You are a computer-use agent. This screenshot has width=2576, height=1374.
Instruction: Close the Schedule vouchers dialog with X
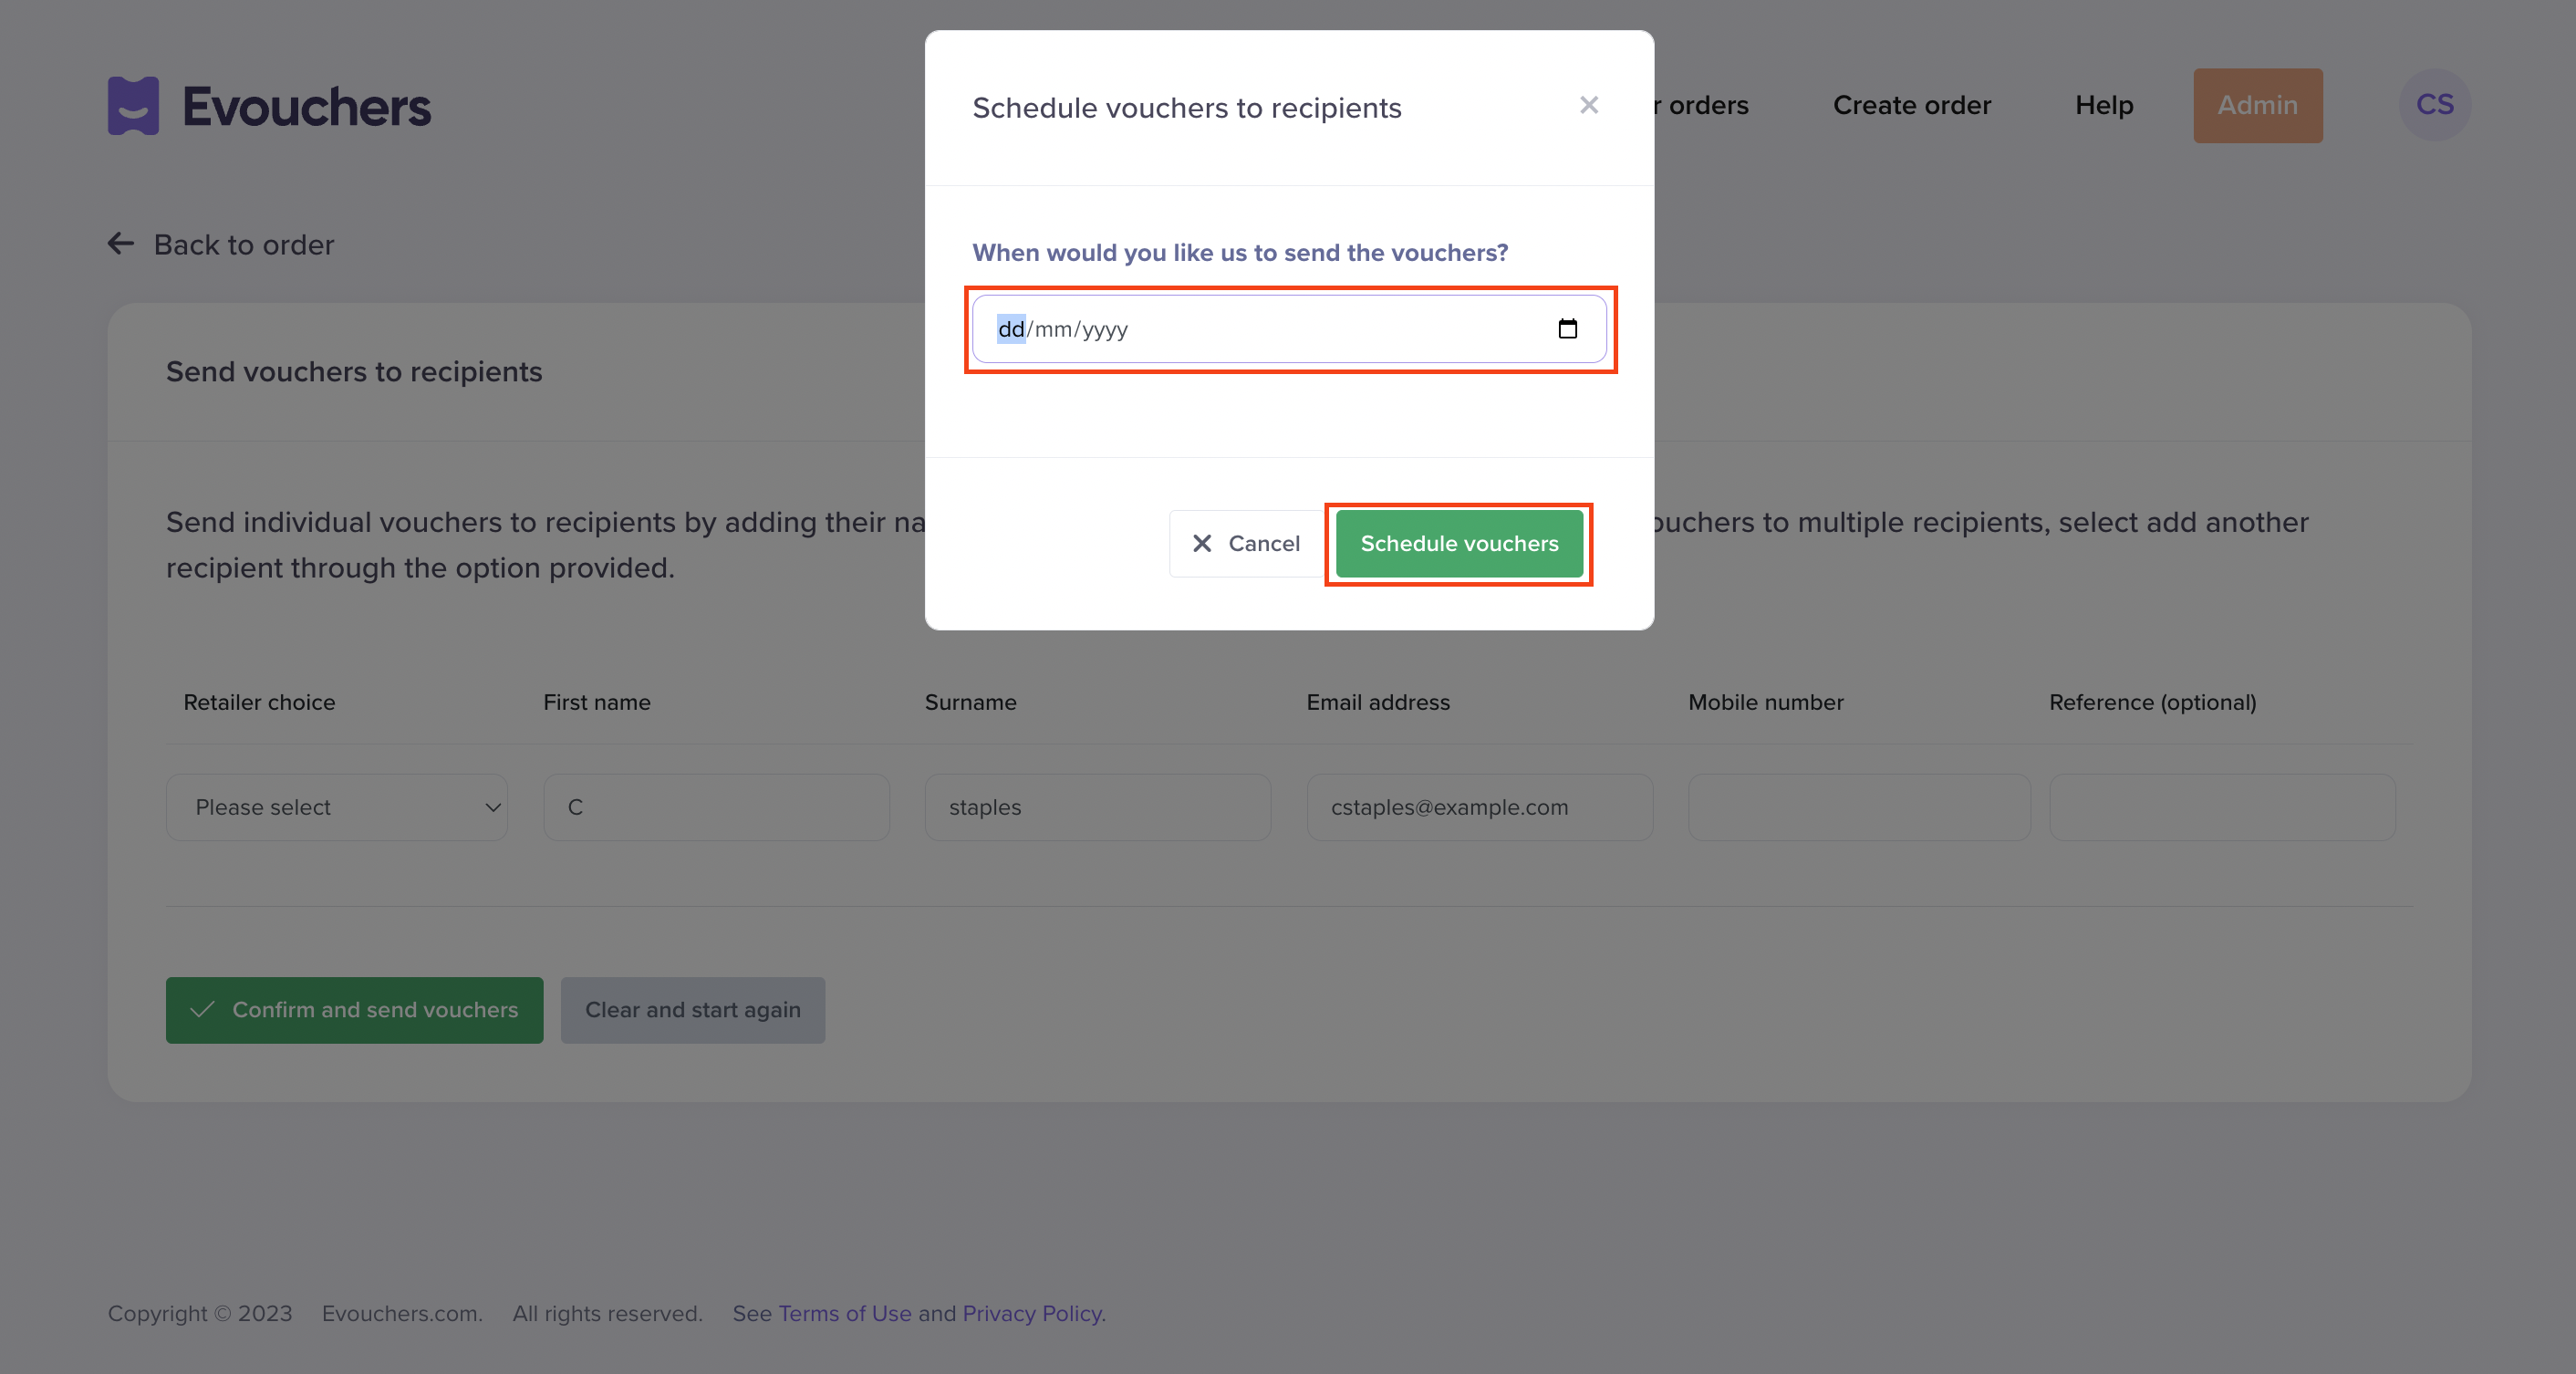1589,105
